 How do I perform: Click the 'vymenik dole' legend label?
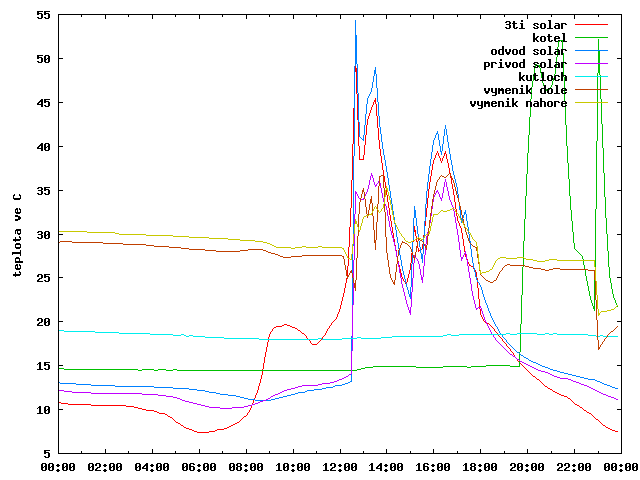525,90
